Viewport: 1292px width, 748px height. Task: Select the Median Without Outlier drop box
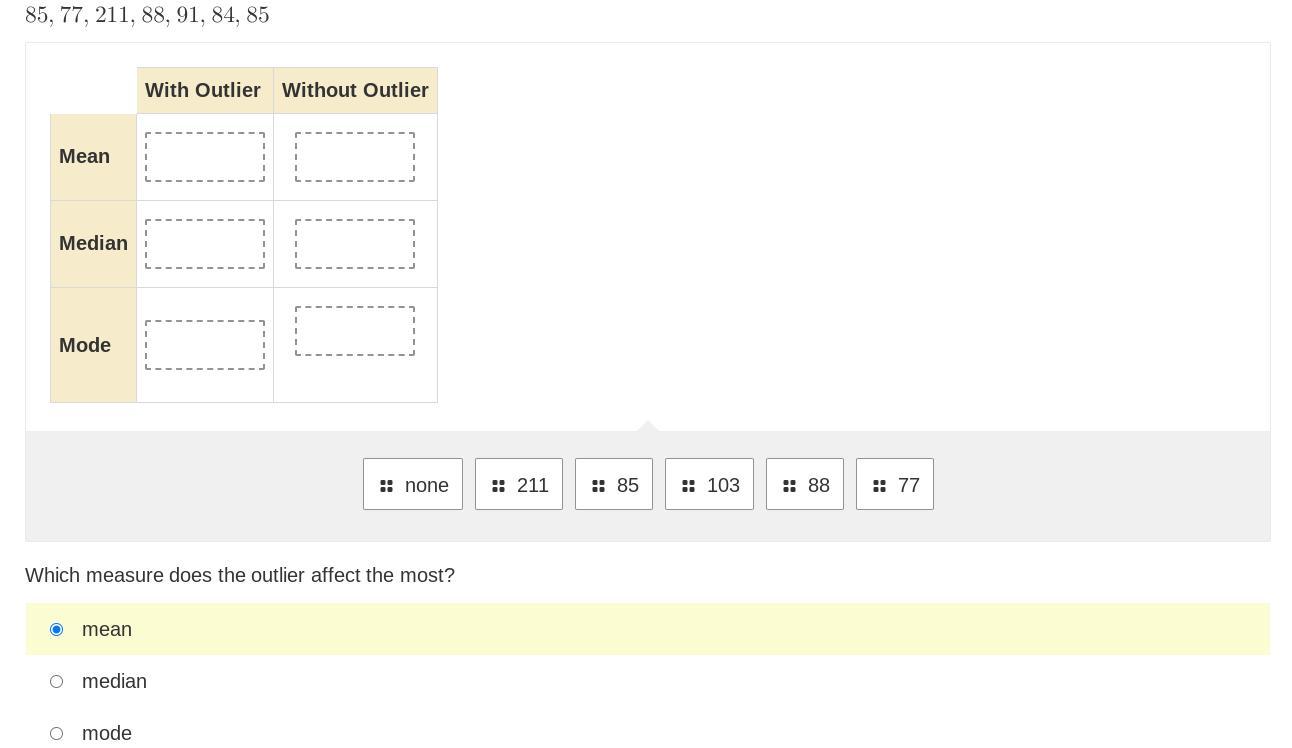(355, 244)
